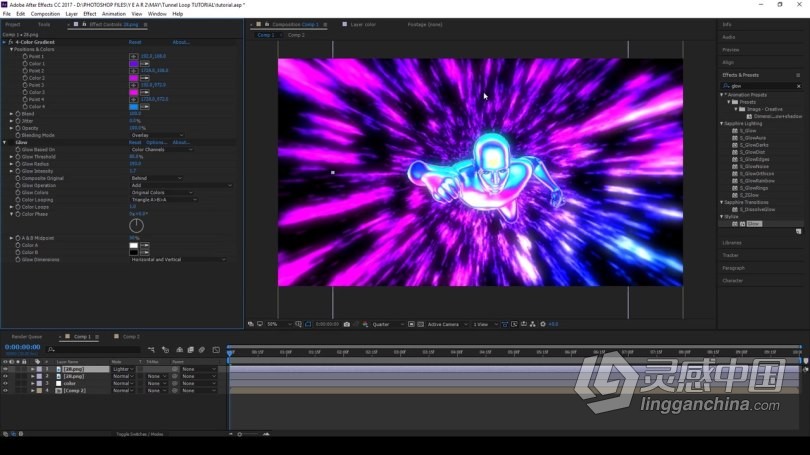Toggle the Glow Threshold stopwatch
Image resolution: width=810 pixels, height=455 pixels.
click(x=18, y=156)
